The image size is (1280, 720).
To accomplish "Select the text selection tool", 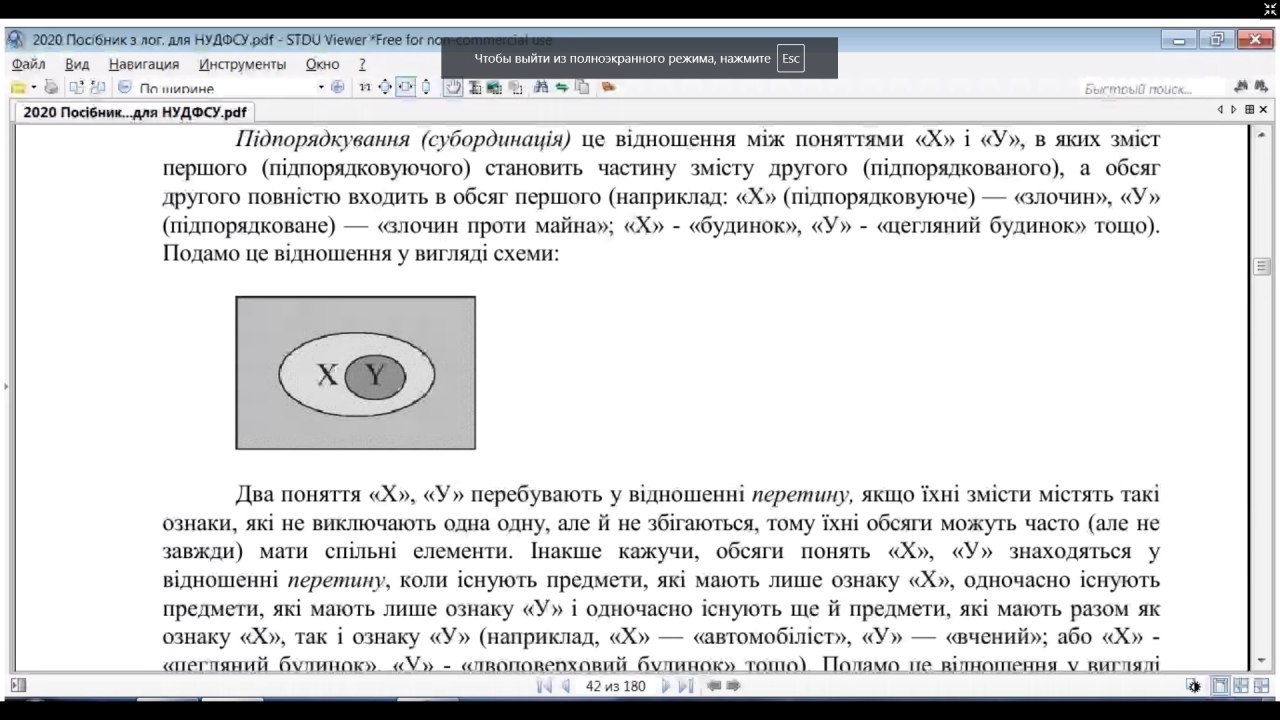I will 473,87.
